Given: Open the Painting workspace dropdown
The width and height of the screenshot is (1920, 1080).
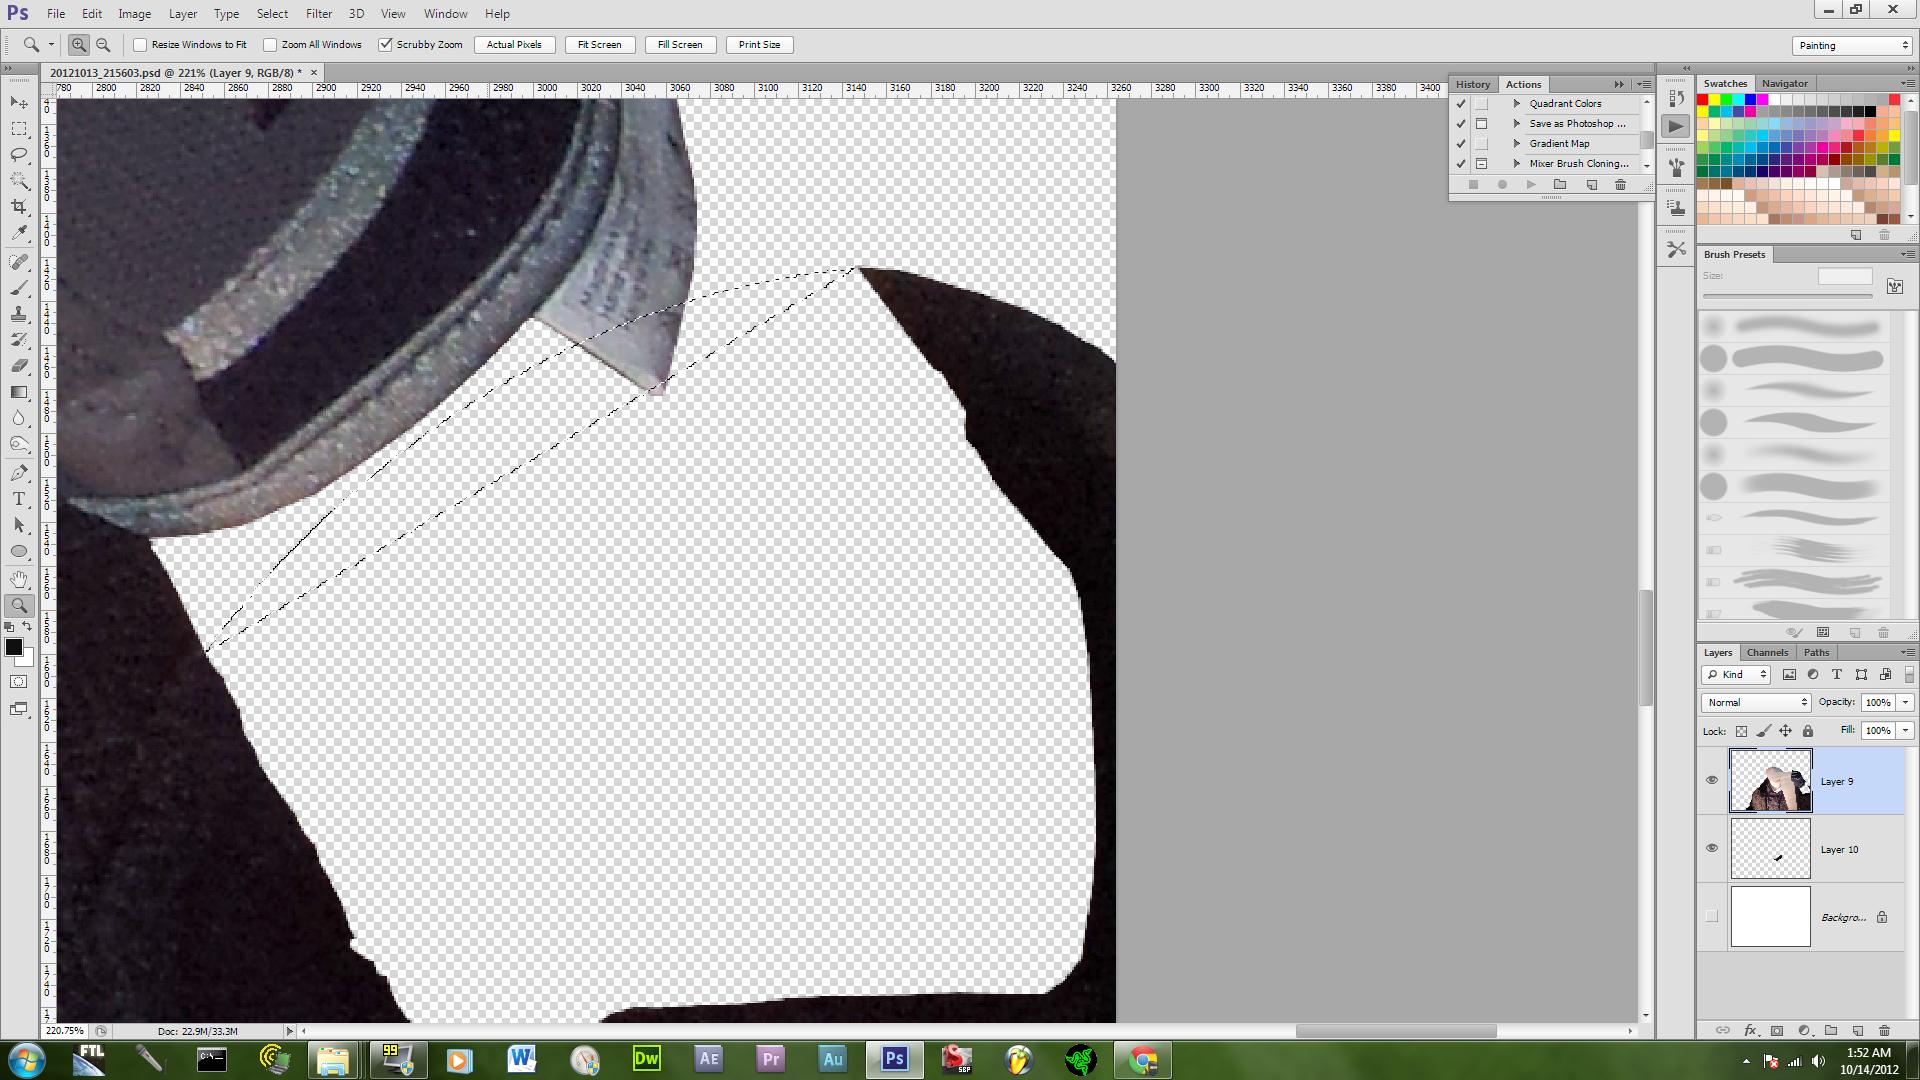Looking at the screenshot, I should 1853,46.
